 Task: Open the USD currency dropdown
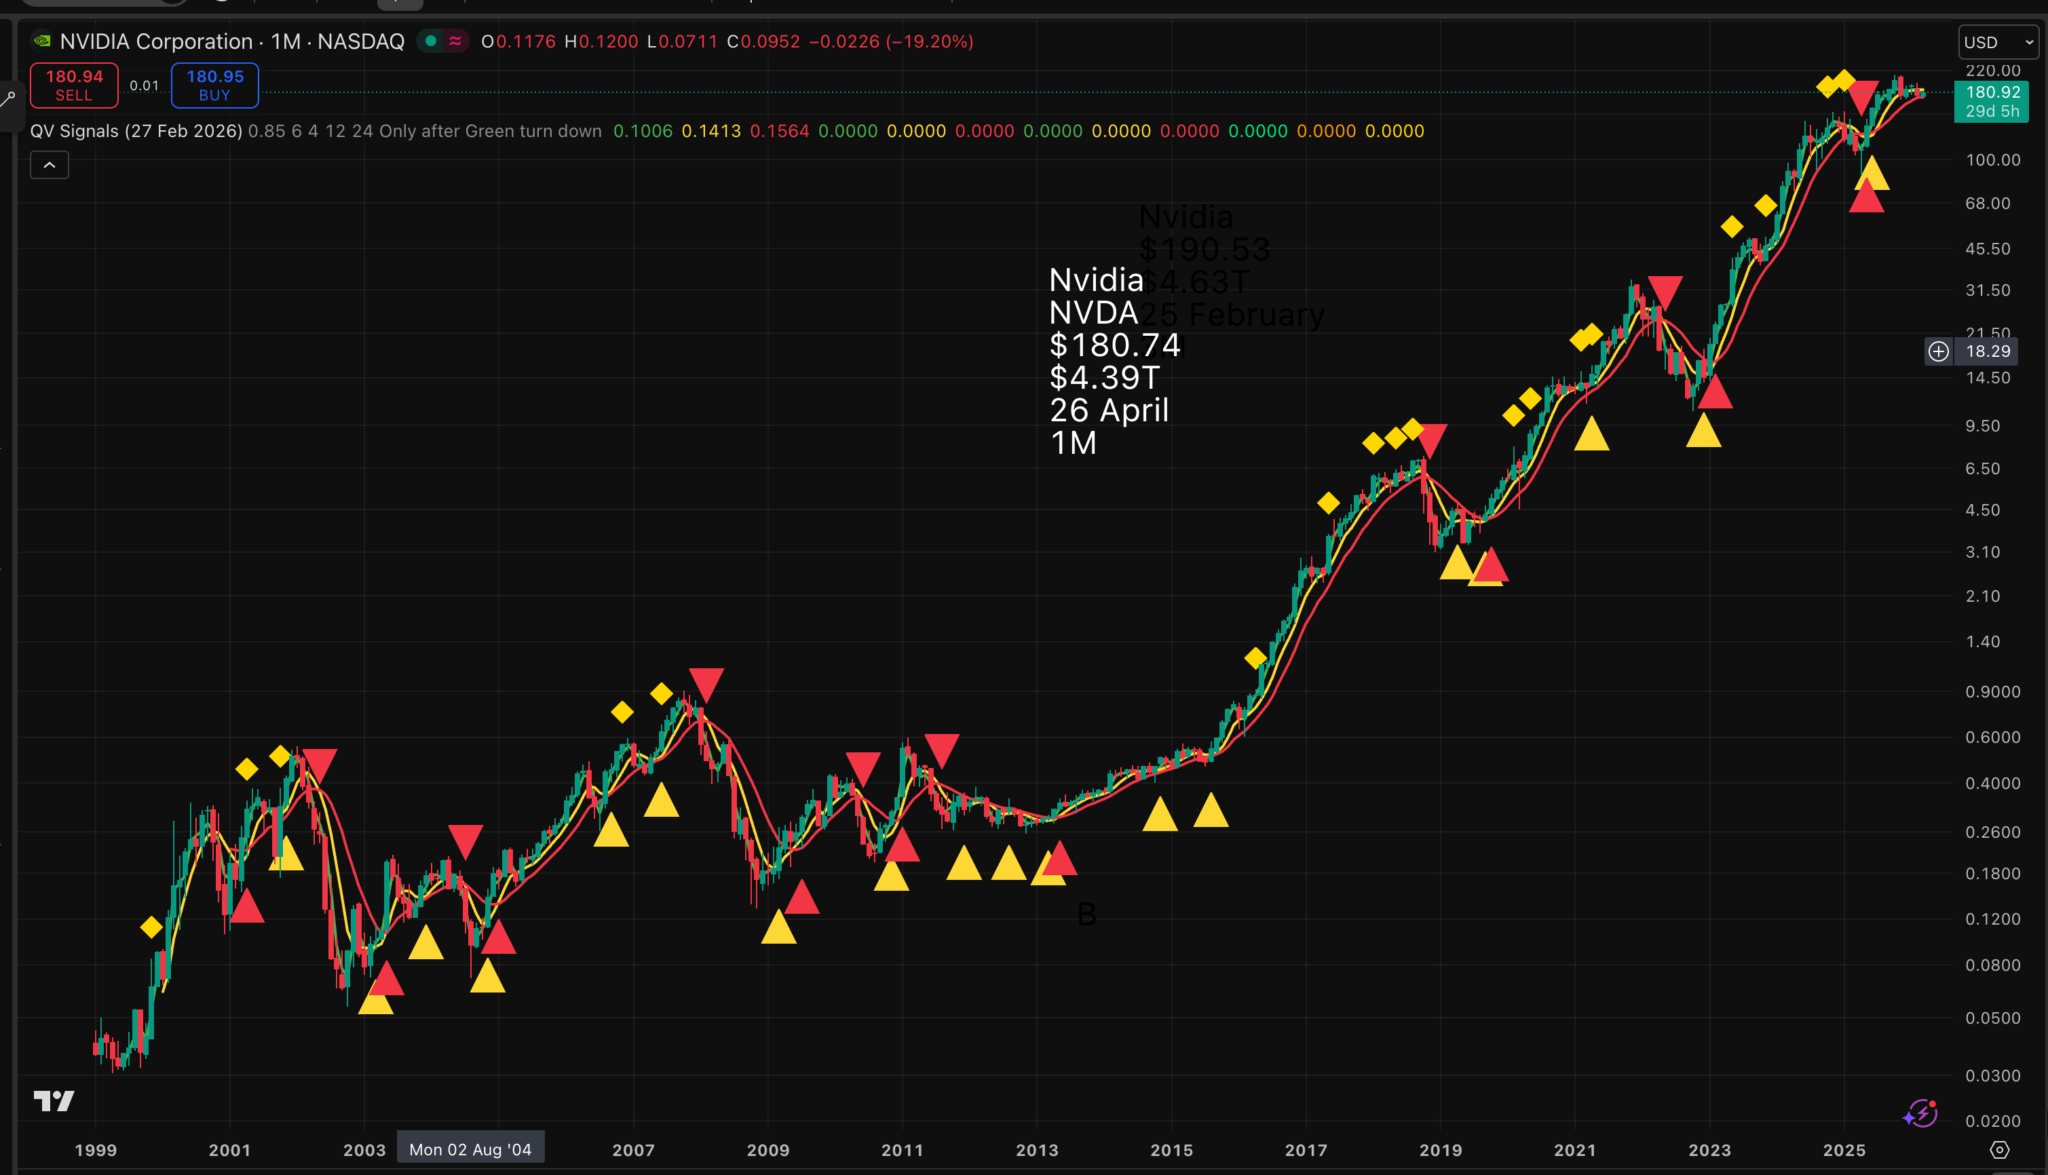click(x=1997, y=42)
